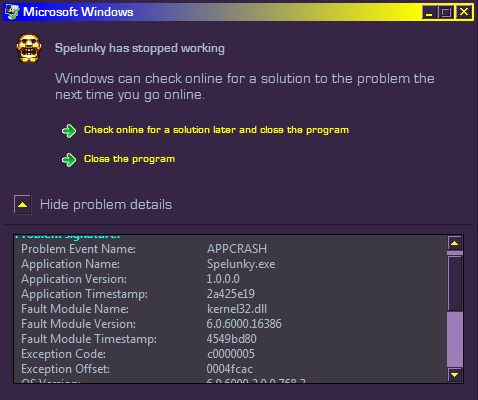Screen dimensions: 478x400
Task: Choose Check online for a solution later link
Action: pyautogui.click(x=216, y=130)
